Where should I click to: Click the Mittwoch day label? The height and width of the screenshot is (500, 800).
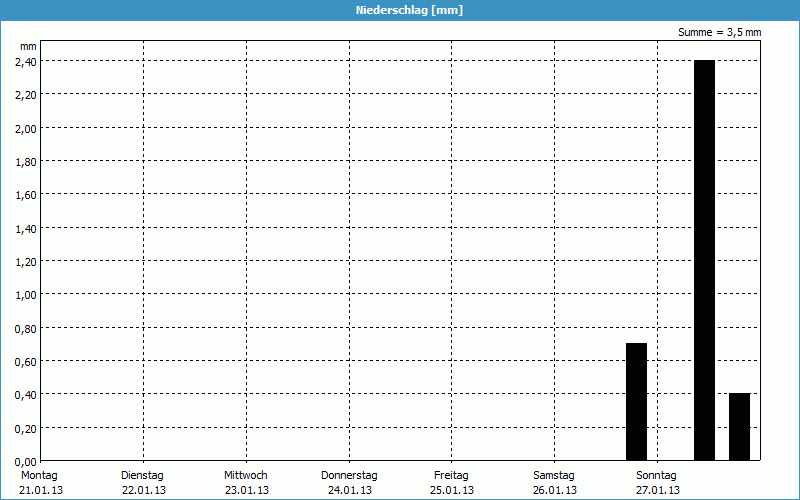pyautogui.click(x=246, y=475)
